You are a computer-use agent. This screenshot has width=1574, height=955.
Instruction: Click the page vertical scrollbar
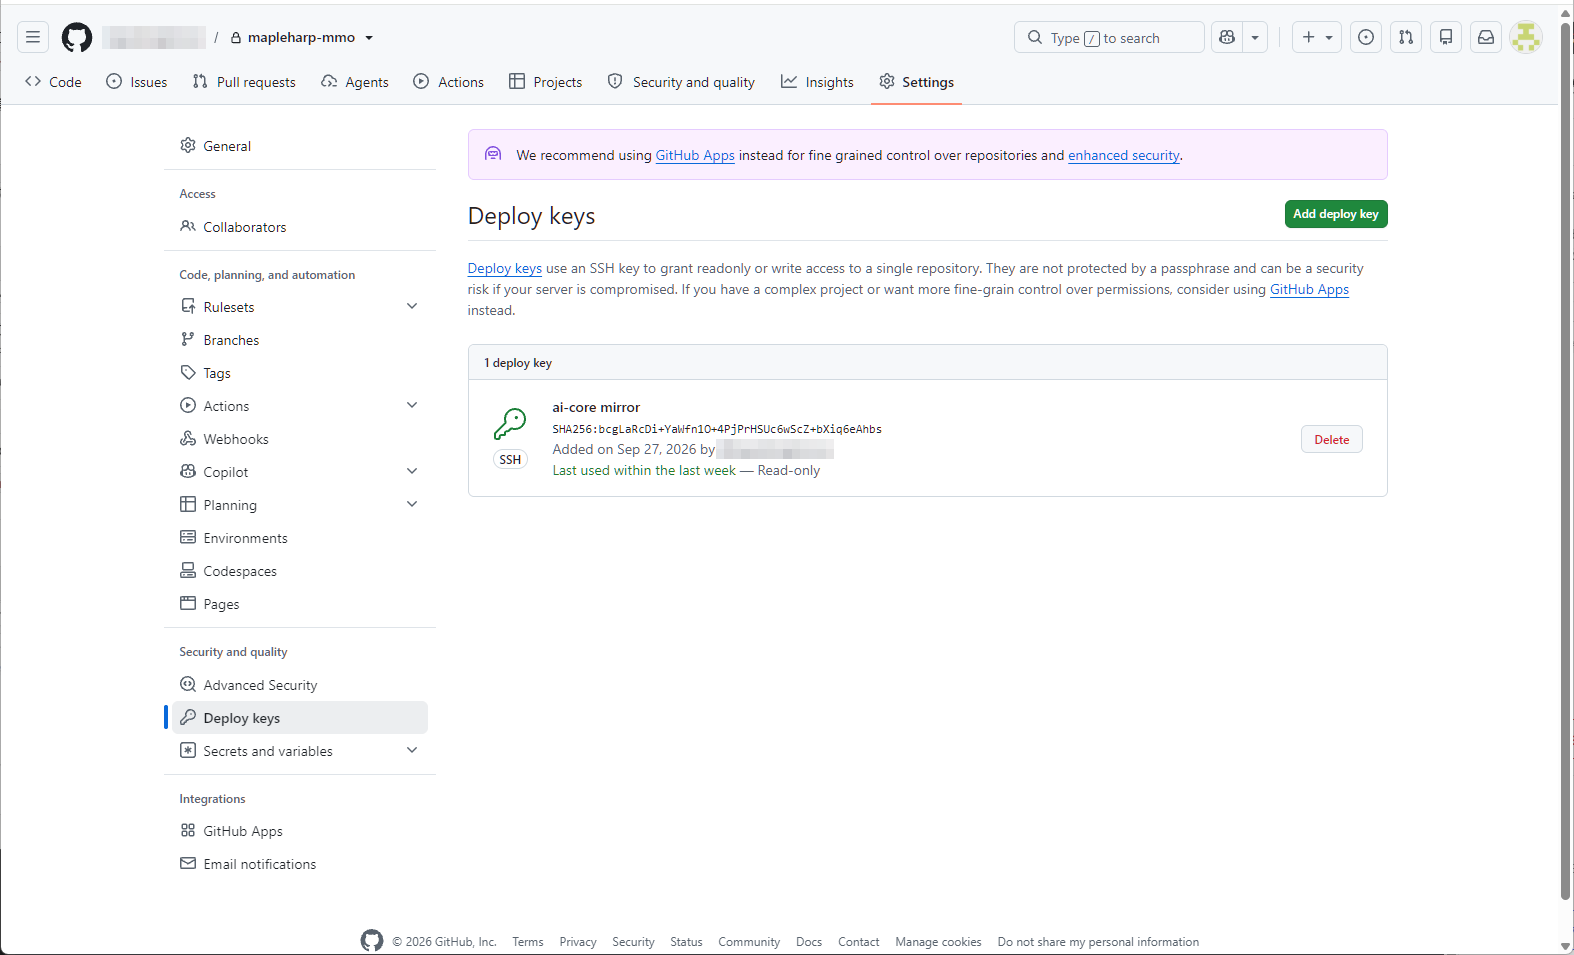coord(1566,460)
